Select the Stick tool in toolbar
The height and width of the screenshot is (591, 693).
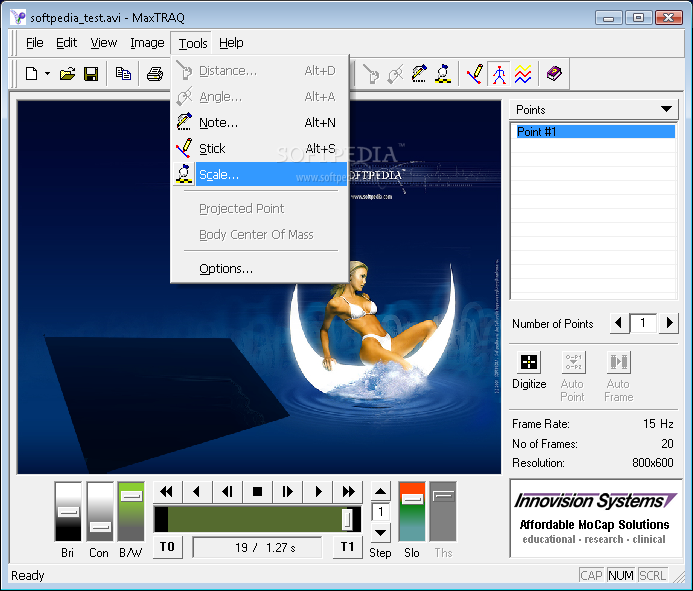click(x=475, y=74)
